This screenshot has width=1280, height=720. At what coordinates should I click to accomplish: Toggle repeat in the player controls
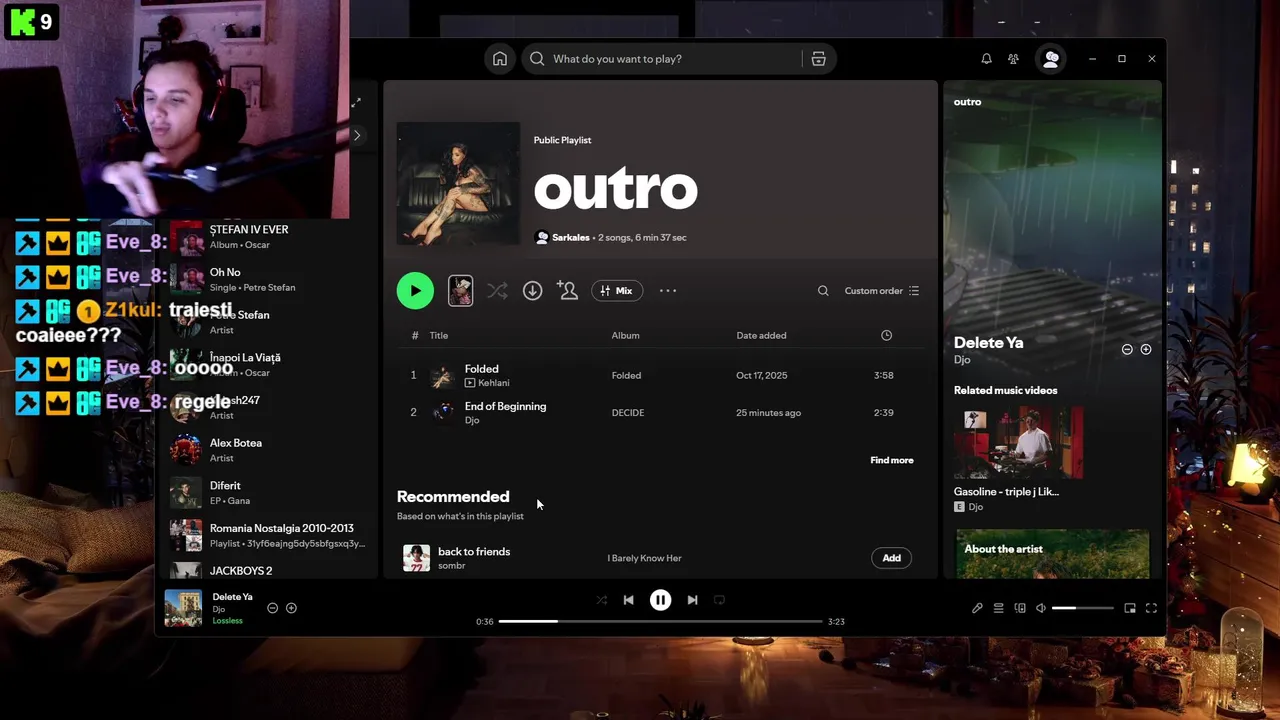coord(719,600)
